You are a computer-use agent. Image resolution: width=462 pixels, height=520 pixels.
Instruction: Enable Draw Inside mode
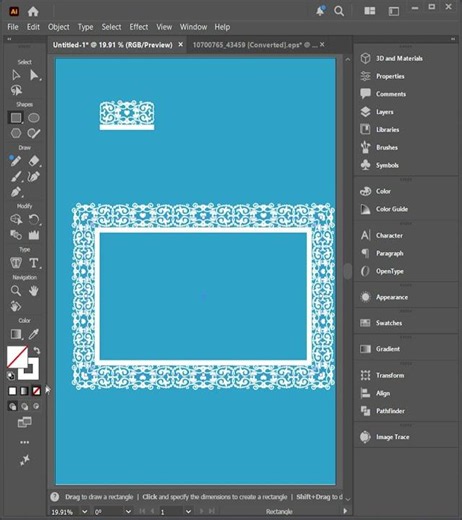coord(36,406)
